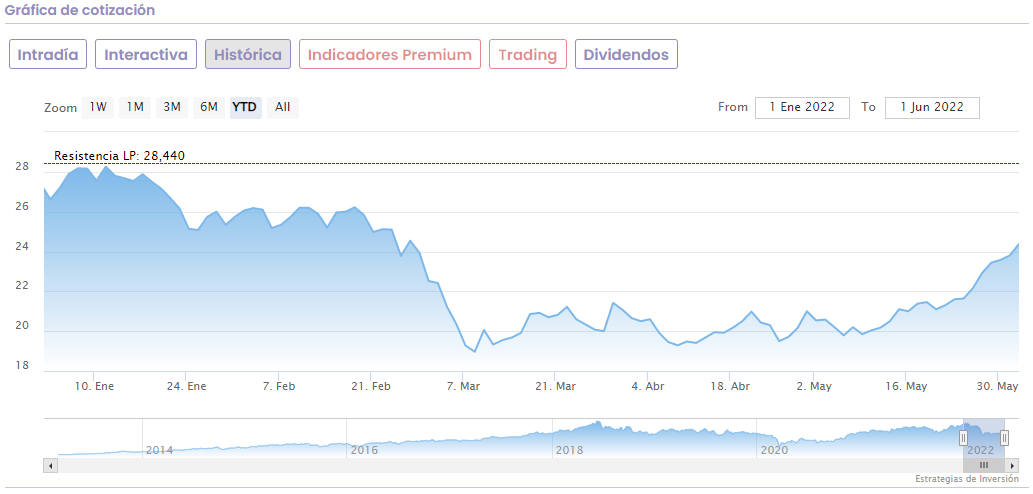This screenshot has width=1033, height=494.
Task: Select the 1W zoom range
Action: pos(98,107)
